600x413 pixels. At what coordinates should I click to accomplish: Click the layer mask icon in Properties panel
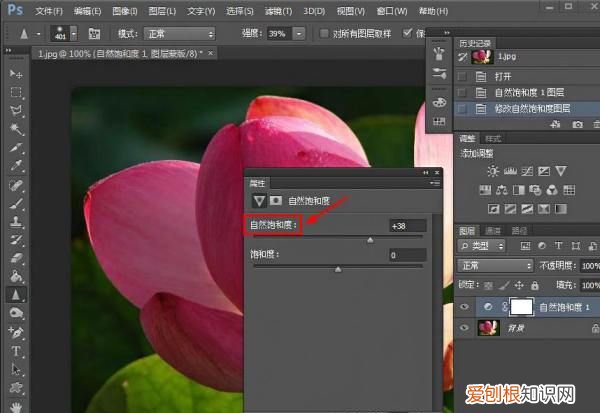[277, 200]
